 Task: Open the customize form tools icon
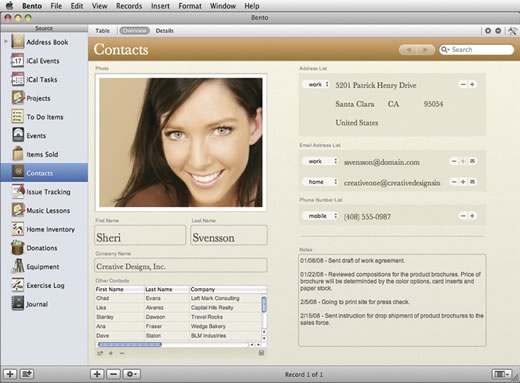click(512, 31)
